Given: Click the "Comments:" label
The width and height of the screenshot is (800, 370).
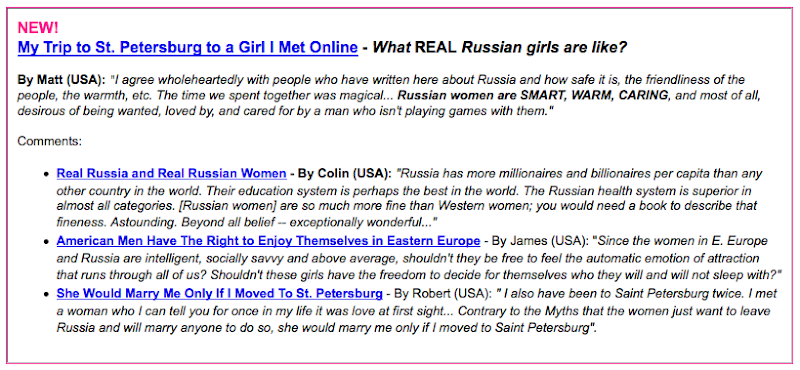Looking at the screenshot, I should pos(49,141).
